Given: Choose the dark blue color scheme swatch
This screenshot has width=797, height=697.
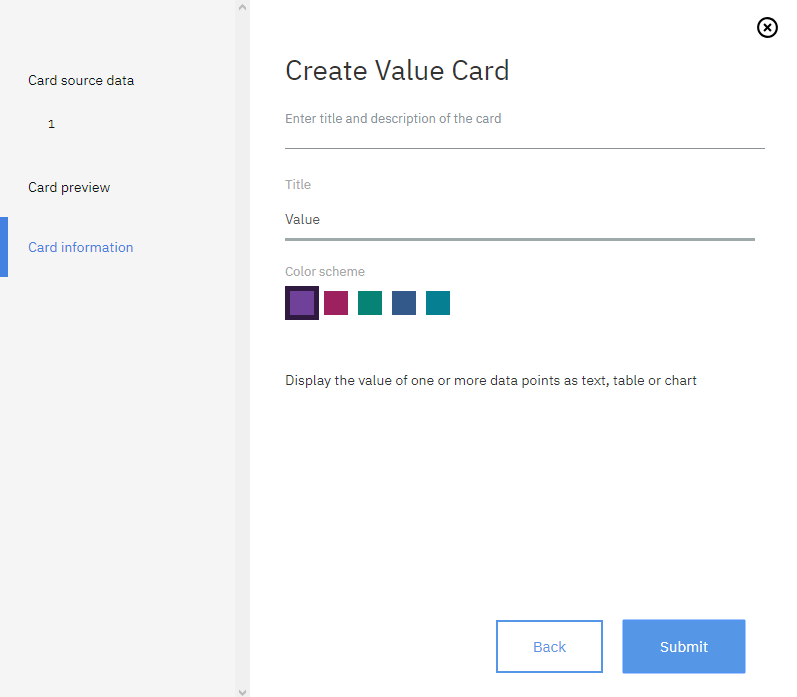Looking at the screenshot, I should (x=404, y=303).
